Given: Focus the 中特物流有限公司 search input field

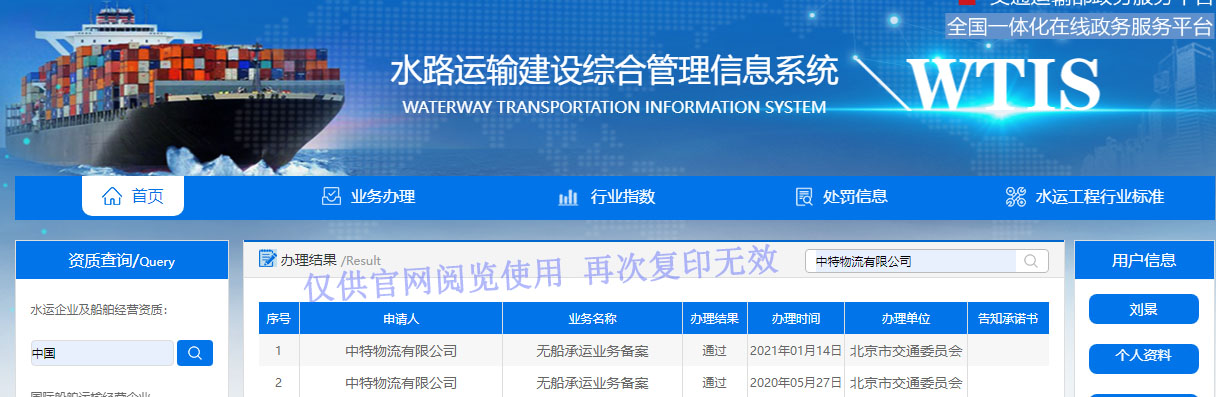Looking at the screenshot, I should tap(912, 261).
